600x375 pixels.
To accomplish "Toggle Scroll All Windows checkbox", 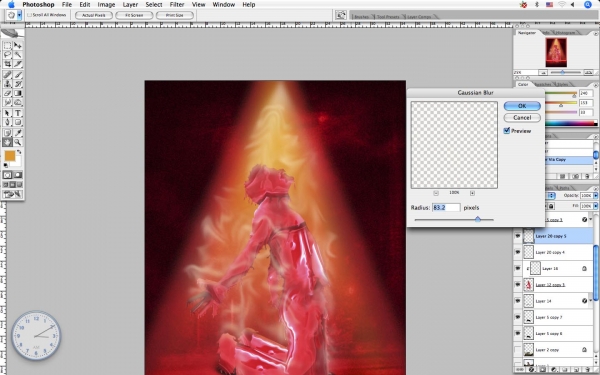I will click(x=29, y=15).
